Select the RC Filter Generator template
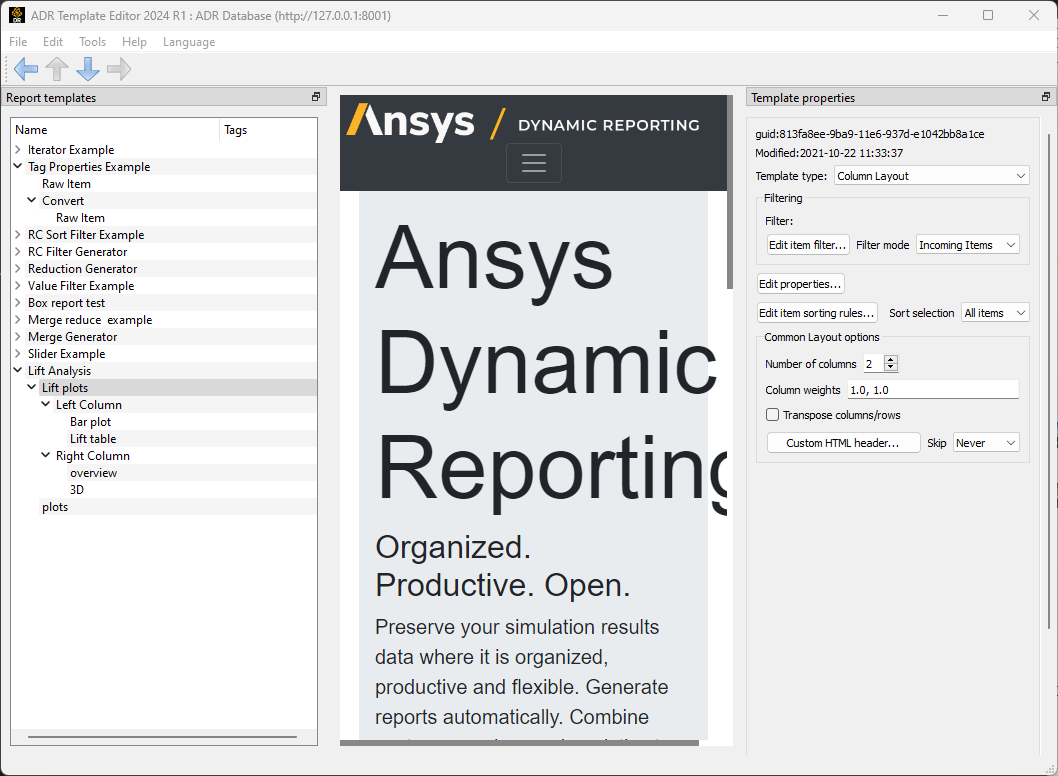This screenshot has height=776, width=1058. [x=78, y=252]
